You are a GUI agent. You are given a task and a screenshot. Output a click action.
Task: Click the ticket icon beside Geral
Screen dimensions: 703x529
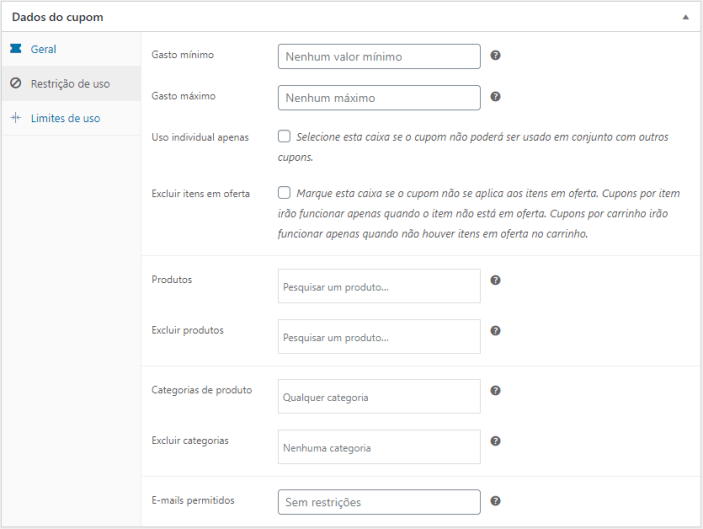point(16,48)
